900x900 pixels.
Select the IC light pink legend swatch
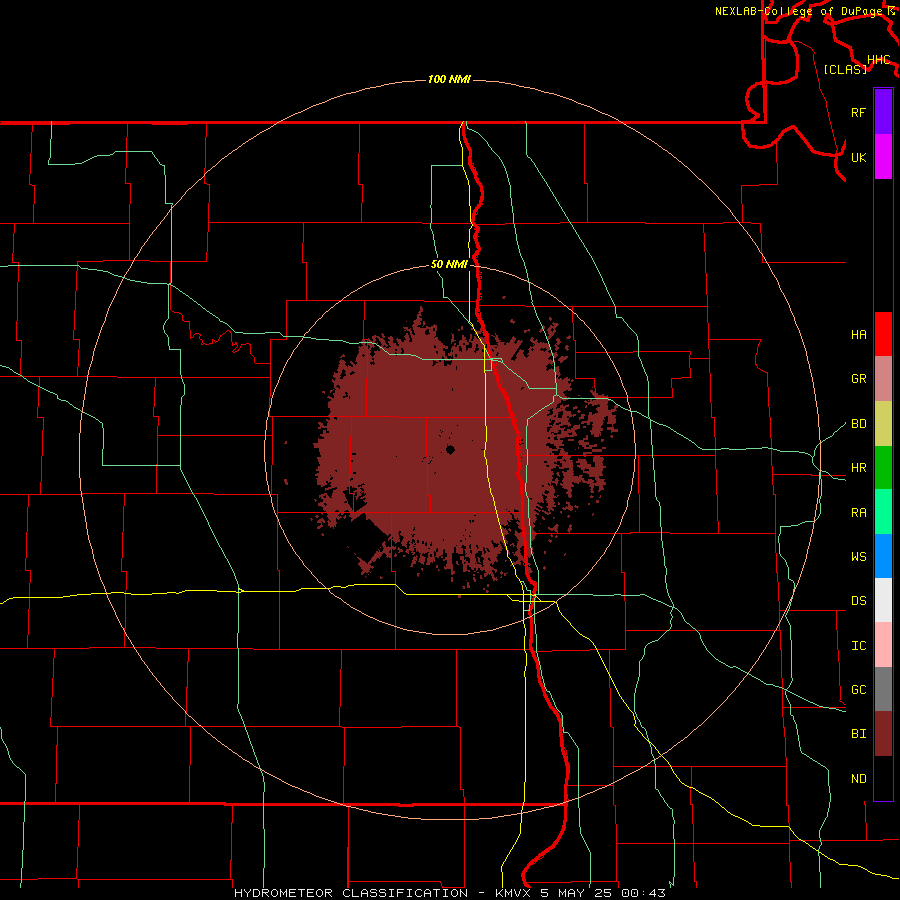point(883,645)
